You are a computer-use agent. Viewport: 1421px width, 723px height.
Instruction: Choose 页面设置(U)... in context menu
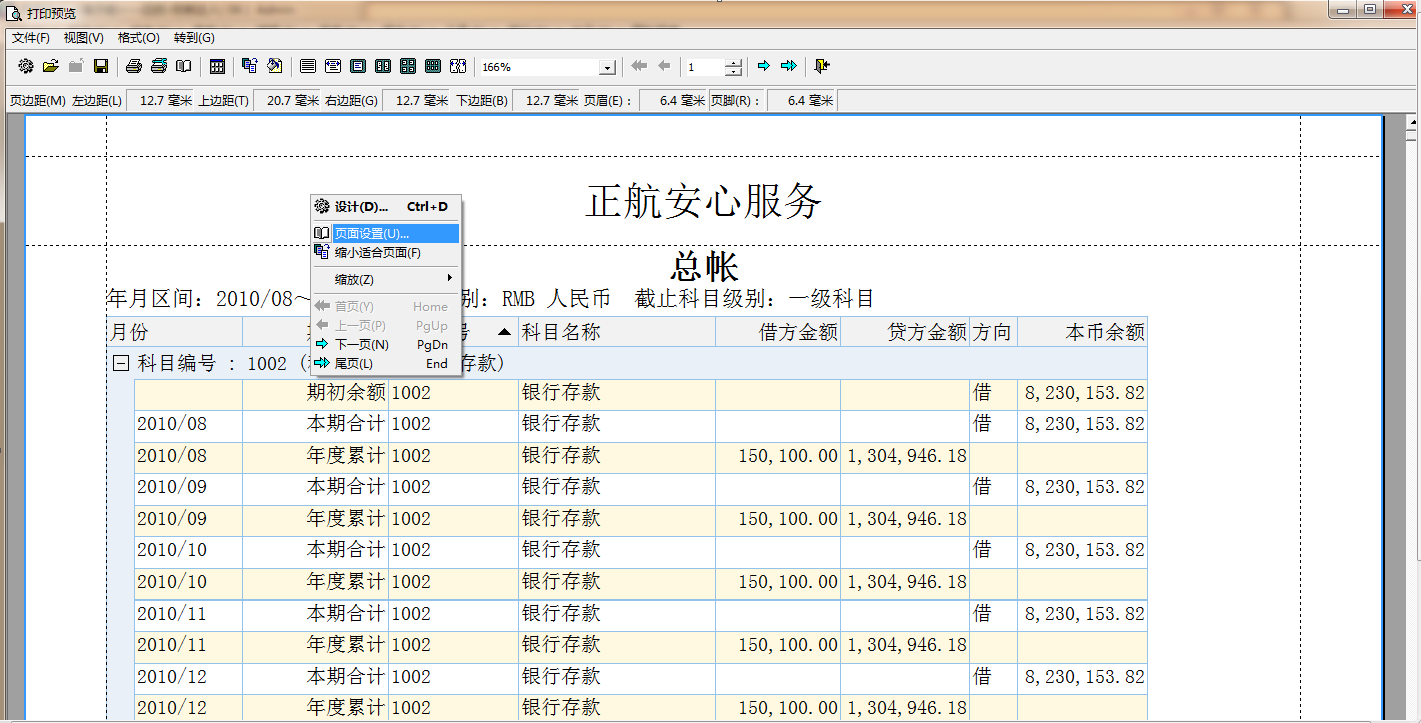tap(385, 233)
